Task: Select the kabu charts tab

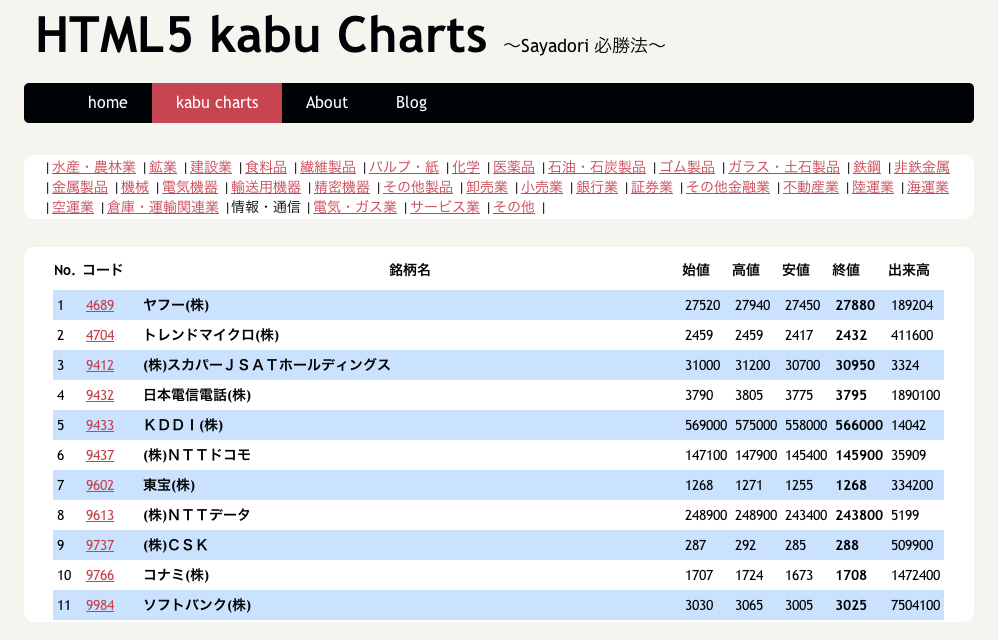Action: click(x=217, y=102)
